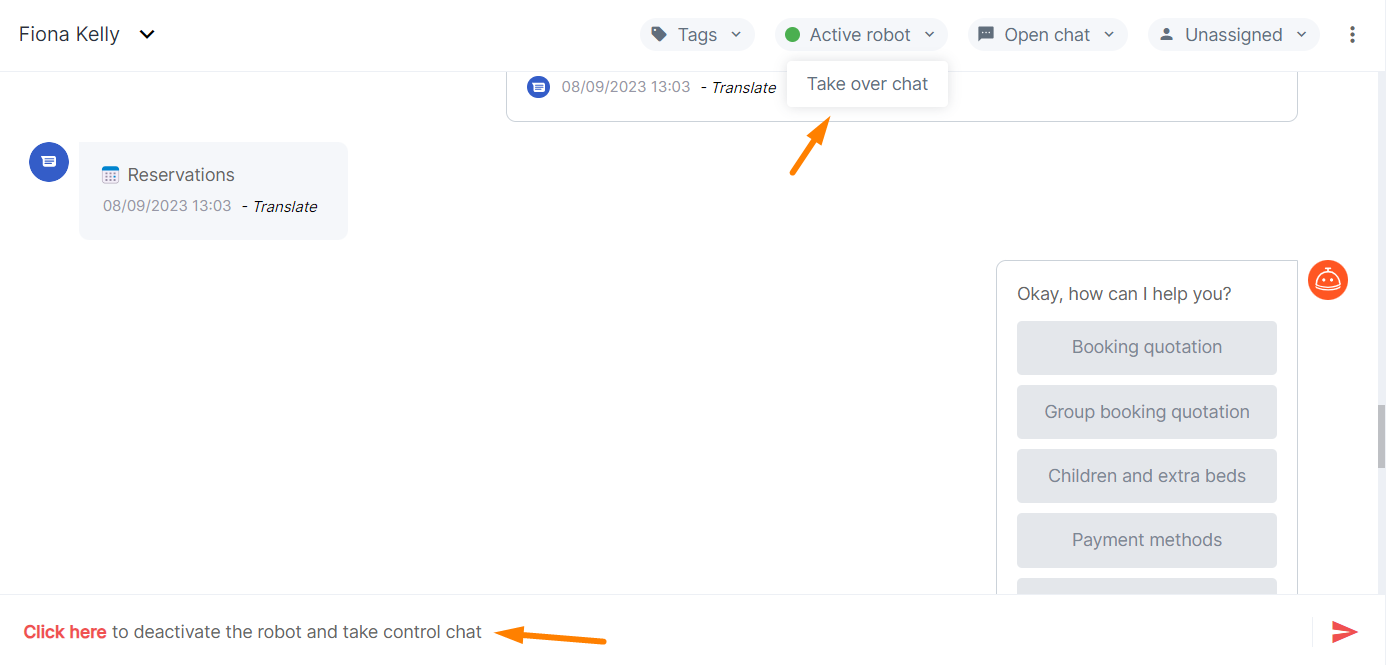1390x665 pixels.
Task: Click the red send arrow icon
Action: pos(1345,632)
